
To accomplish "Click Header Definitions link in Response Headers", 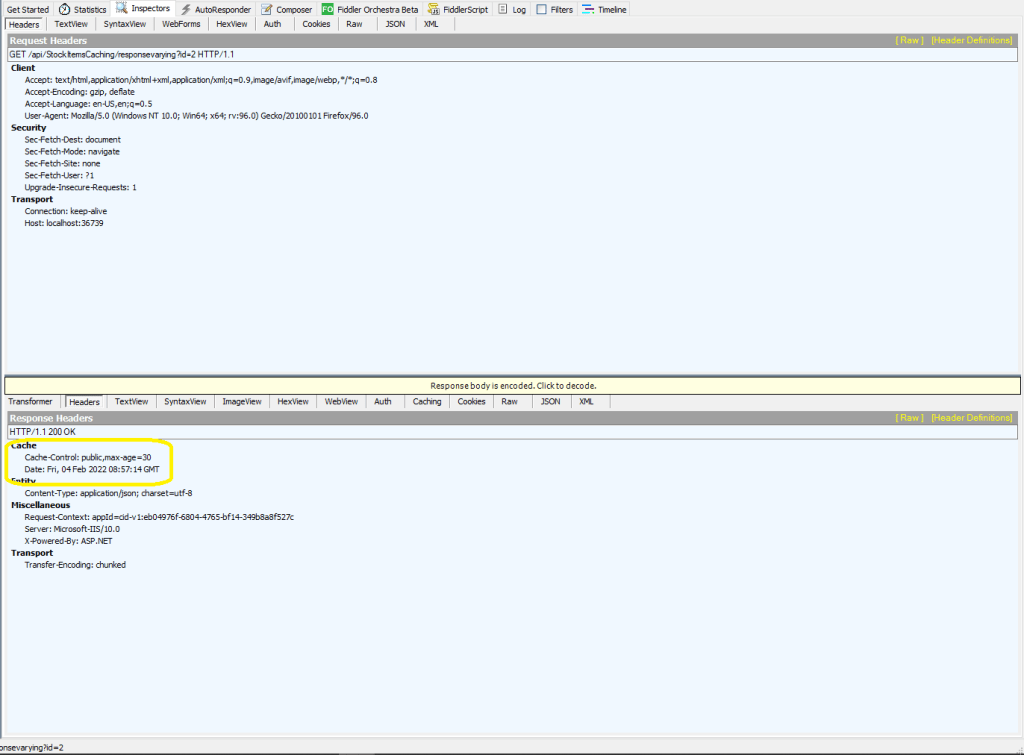I will coord(971,418).
